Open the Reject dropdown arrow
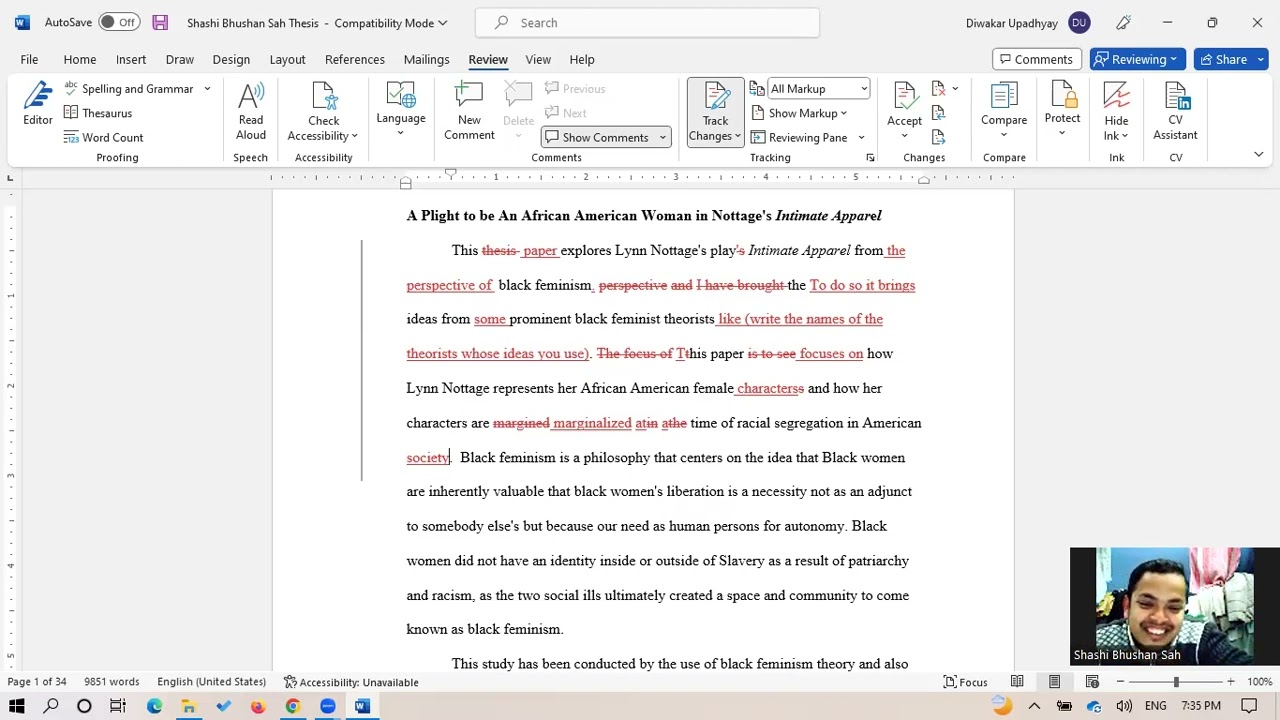This screenshot has height=720, width=1280. point(955,89)
